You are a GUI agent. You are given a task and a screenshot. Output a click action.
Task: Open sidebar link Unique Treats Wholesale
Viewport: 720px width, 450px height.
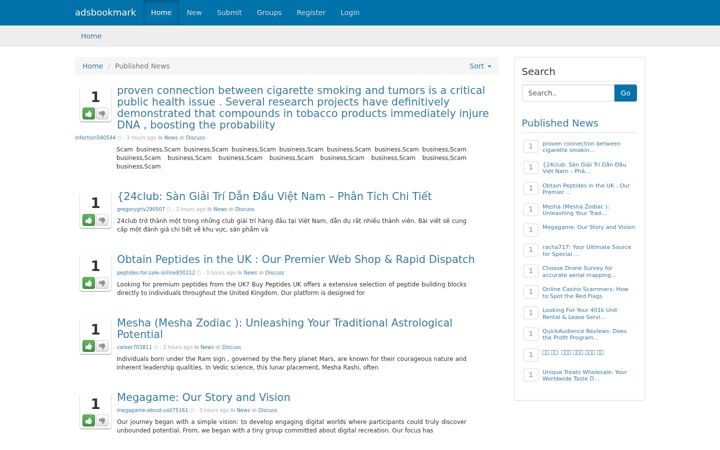[585, 375]
